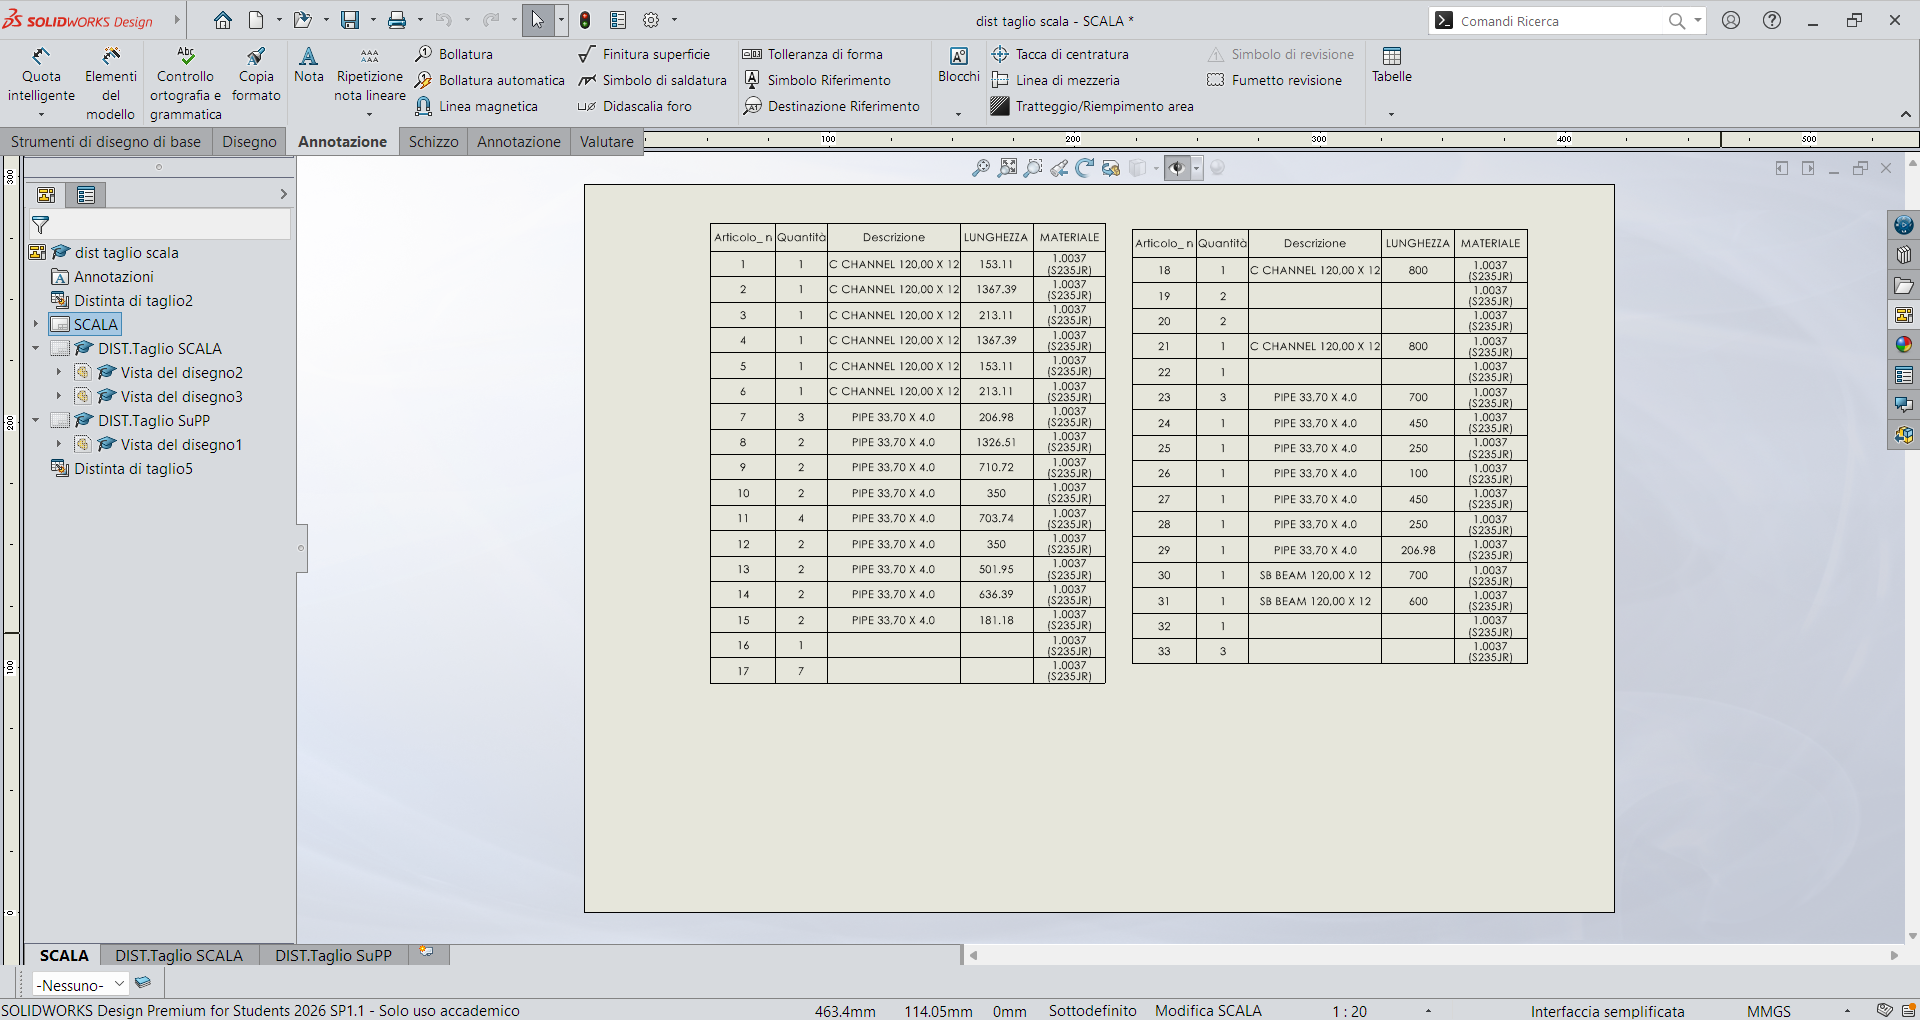Choose Tratteggio/Riempimento area tool
Screen dimensions: 1920x1020
[1092, 106]
